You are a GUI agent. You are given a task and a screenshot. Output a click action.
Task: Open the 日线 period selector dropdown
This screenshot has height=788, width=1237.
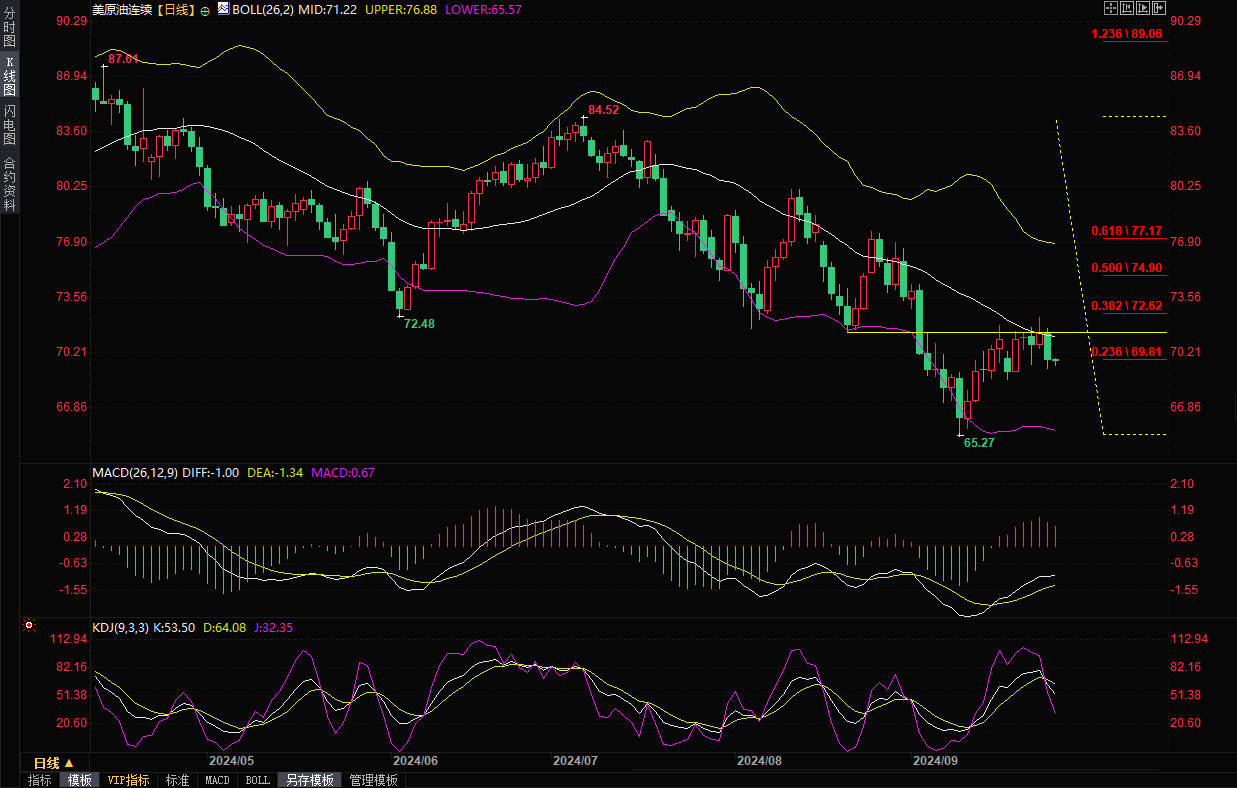pos(54,762)
